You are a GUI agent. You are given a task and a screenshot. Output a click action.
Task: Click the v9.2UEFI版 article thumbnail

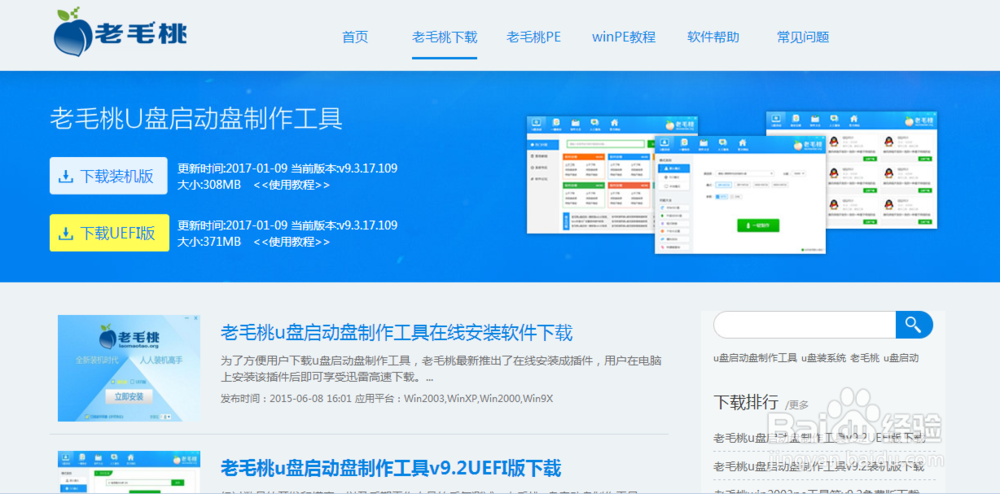point(129,472)
